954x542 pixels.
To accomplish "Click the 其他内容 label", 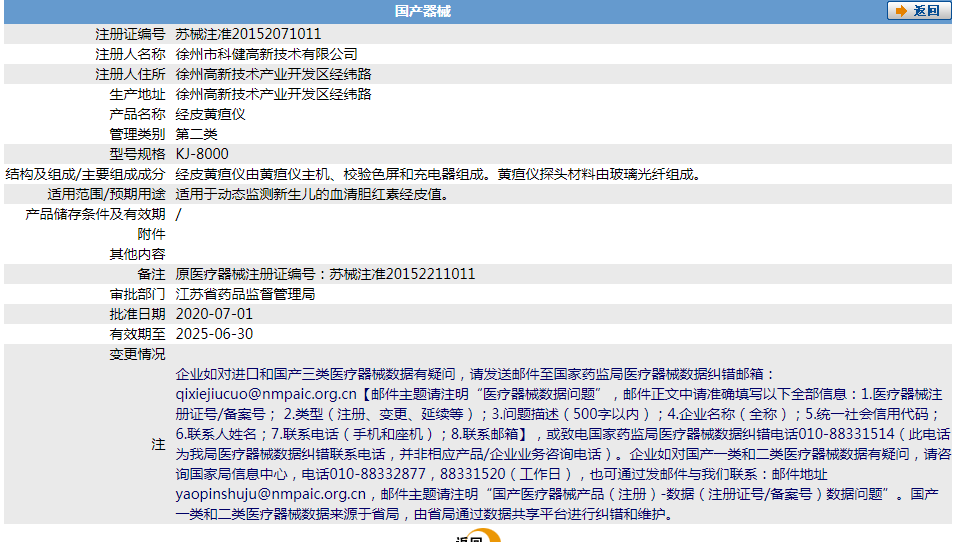I will 138,254.
